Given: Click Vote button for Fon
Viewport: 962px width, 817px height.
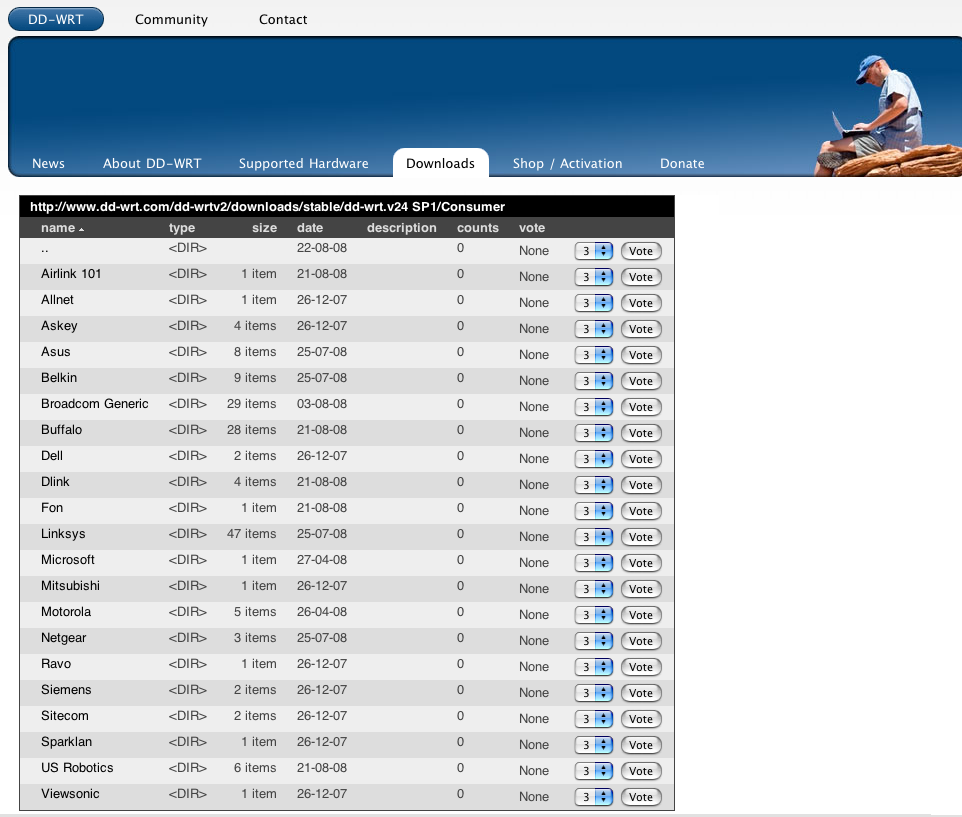Looking at the screenshot, I should click(641, 511).
